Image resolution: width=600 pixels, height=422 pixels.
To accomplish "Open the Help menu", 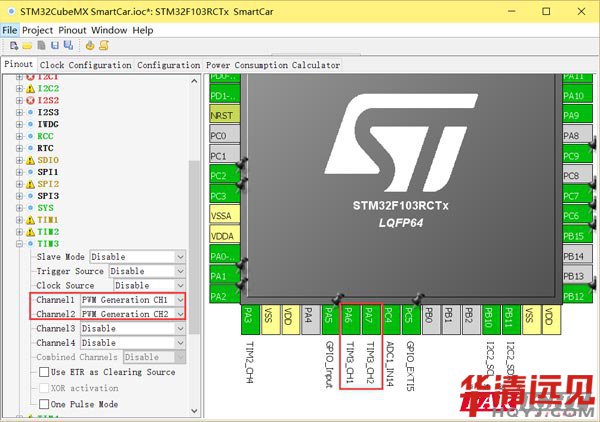I will (x=143, y=30).
